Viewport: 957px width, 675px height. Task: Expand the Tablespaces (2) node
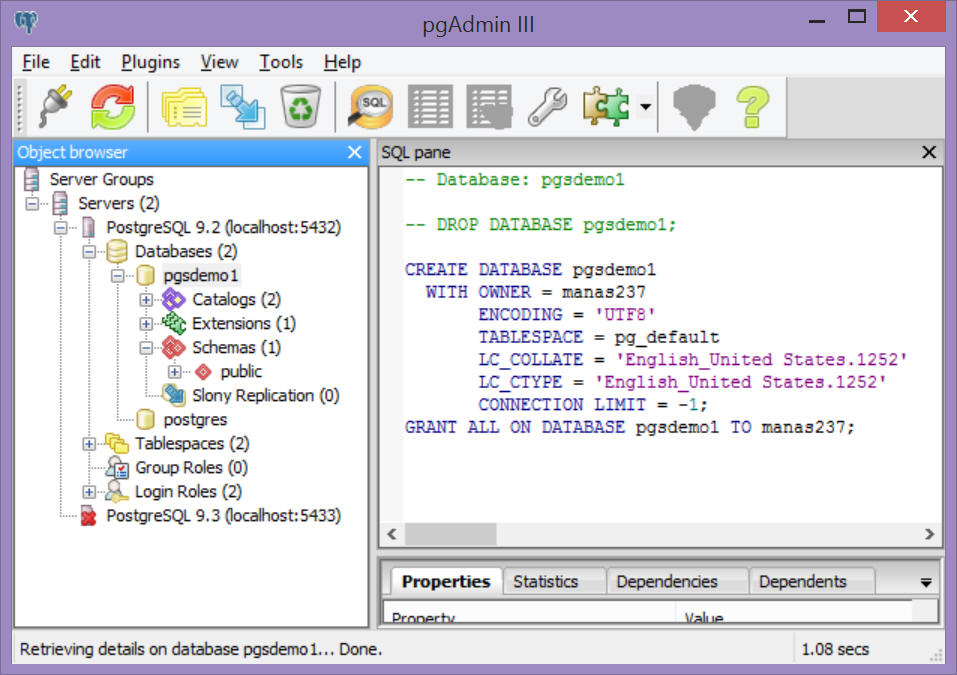click(89, 444)
